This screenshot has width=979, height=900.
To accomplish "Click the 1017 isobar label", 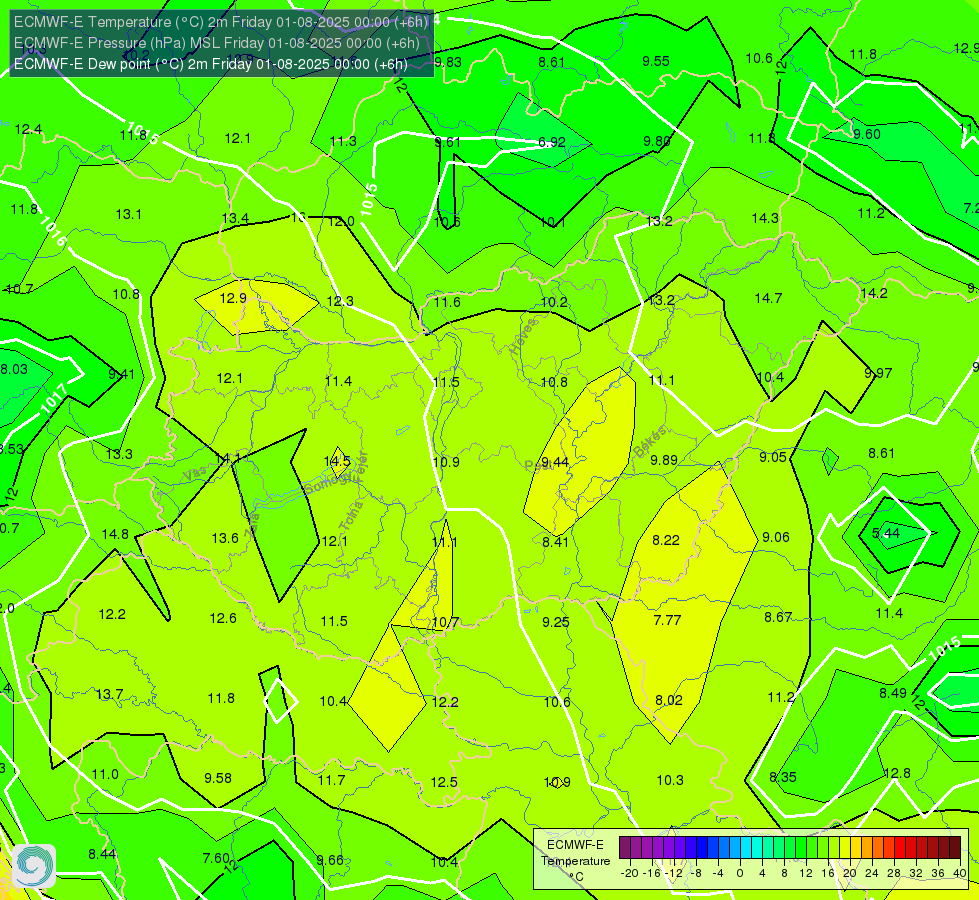I will pyautogui.click(x=54, y=400).
